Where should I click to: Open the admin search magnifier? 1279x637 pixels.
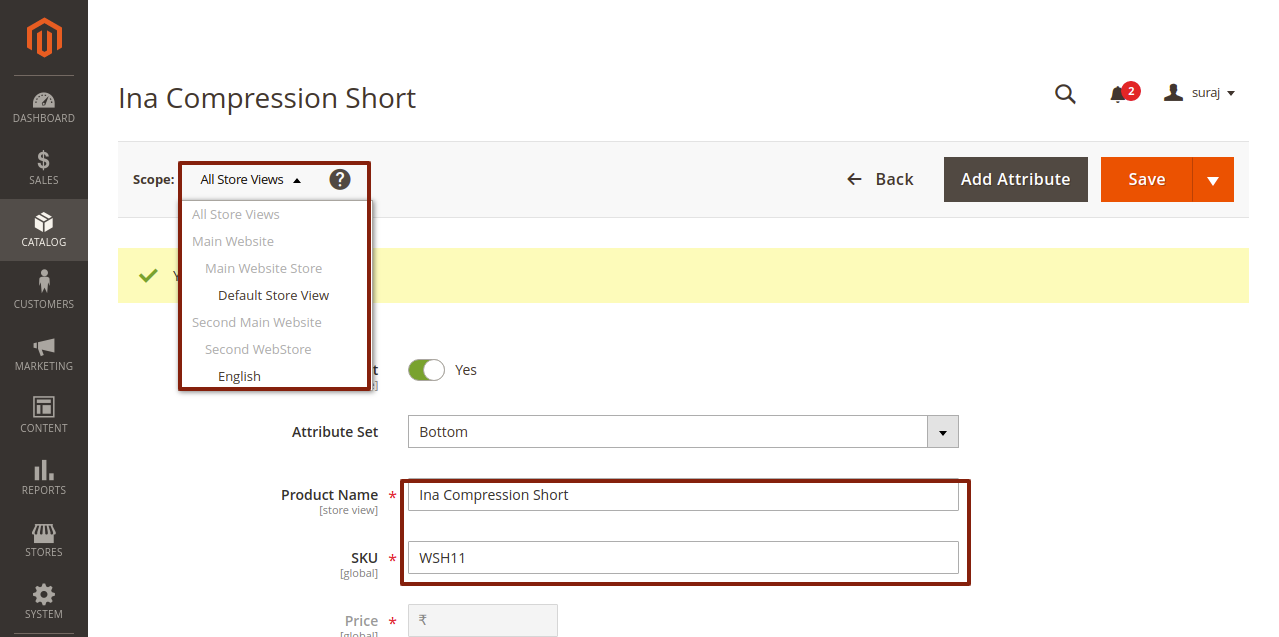[x=1064, y=93]
